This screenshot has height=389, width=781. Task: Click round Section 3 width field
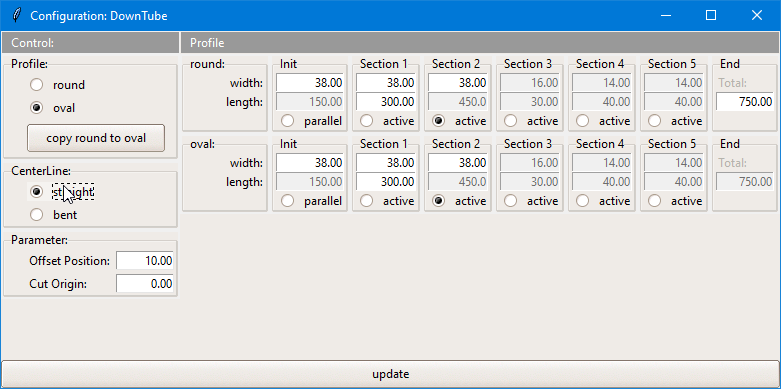530,82
